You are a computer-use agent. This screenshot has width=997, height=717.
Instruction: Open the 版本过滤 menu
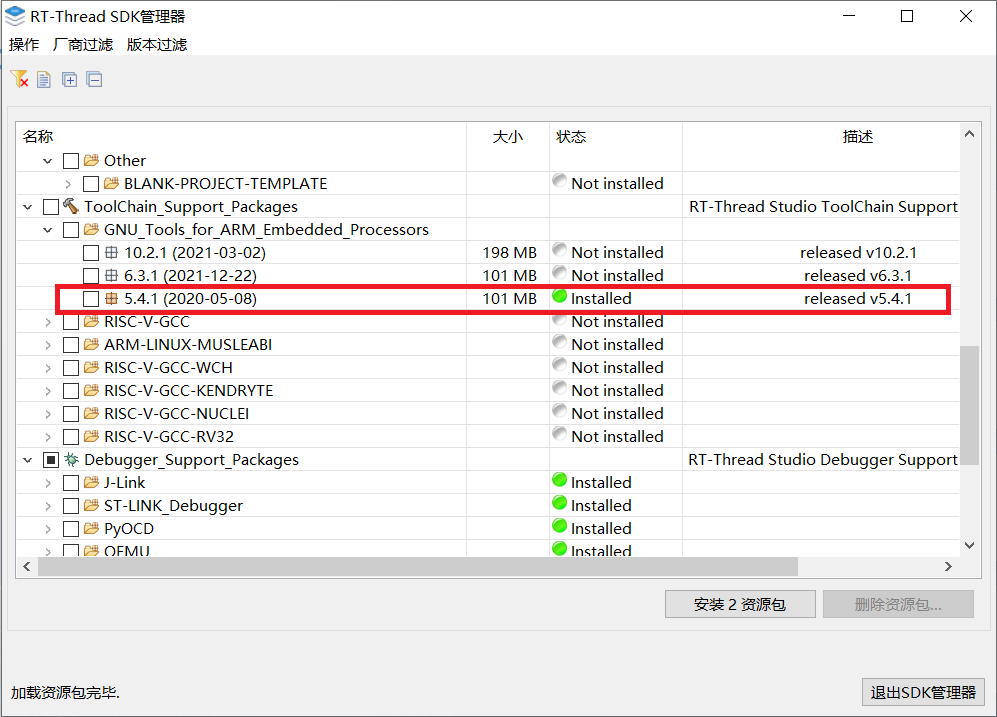[x=156, y=44]
